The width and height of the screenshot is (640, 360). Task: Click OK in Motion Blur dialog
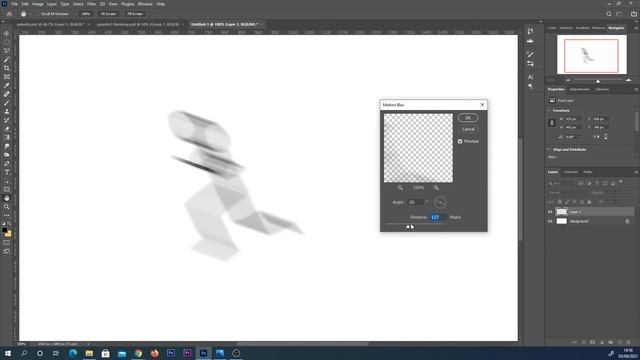(468, 118)
